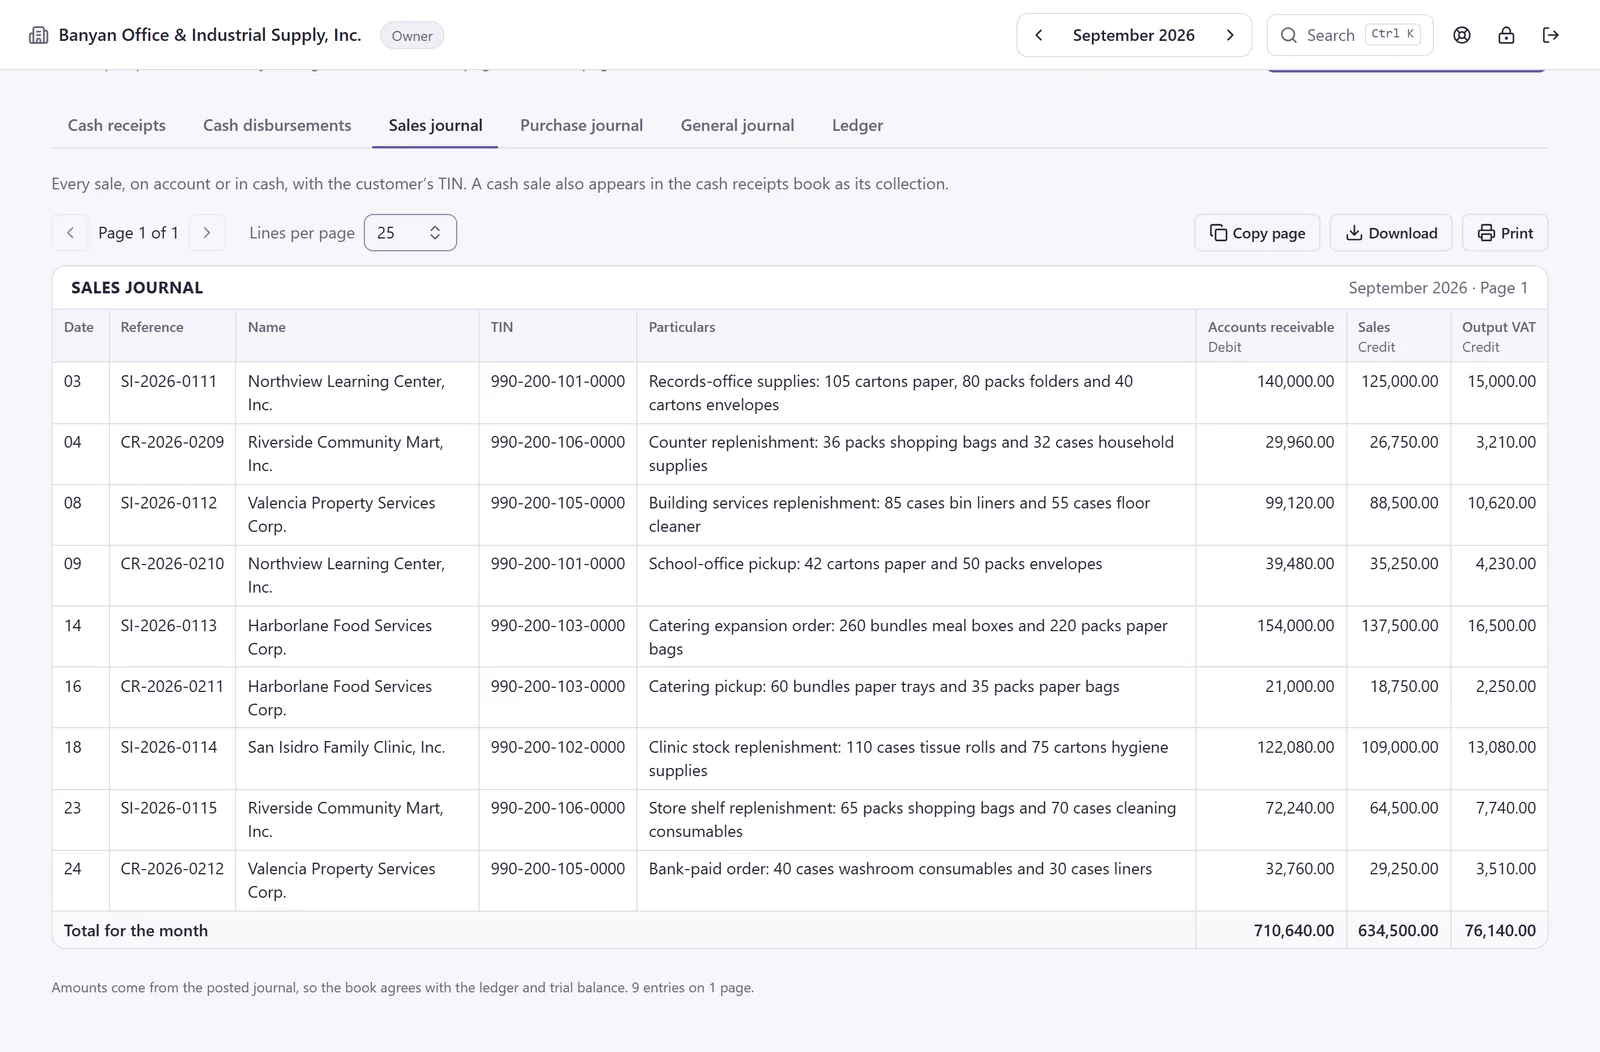The image size is (1600, 1052).
Task: Click Banyan Office & Industrial Supply company name
Action: click(210, 35)
